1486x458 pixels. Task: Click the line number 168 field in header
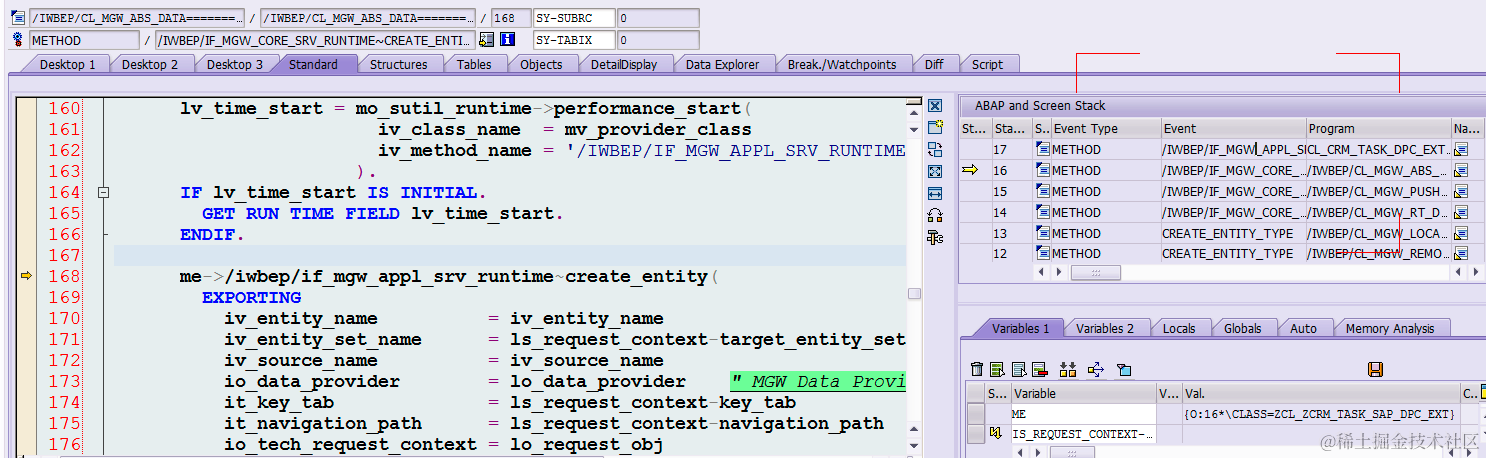[x=510, y=18]
